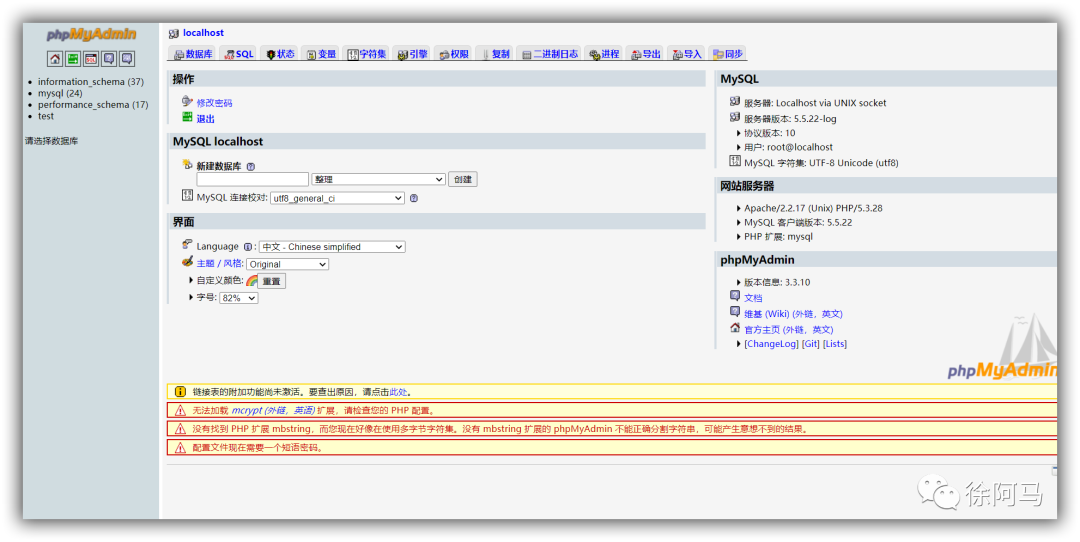Click the new database icon beside 新建数据库
The height and width of the screenshot is (542, 1080).
pos(187,165)
